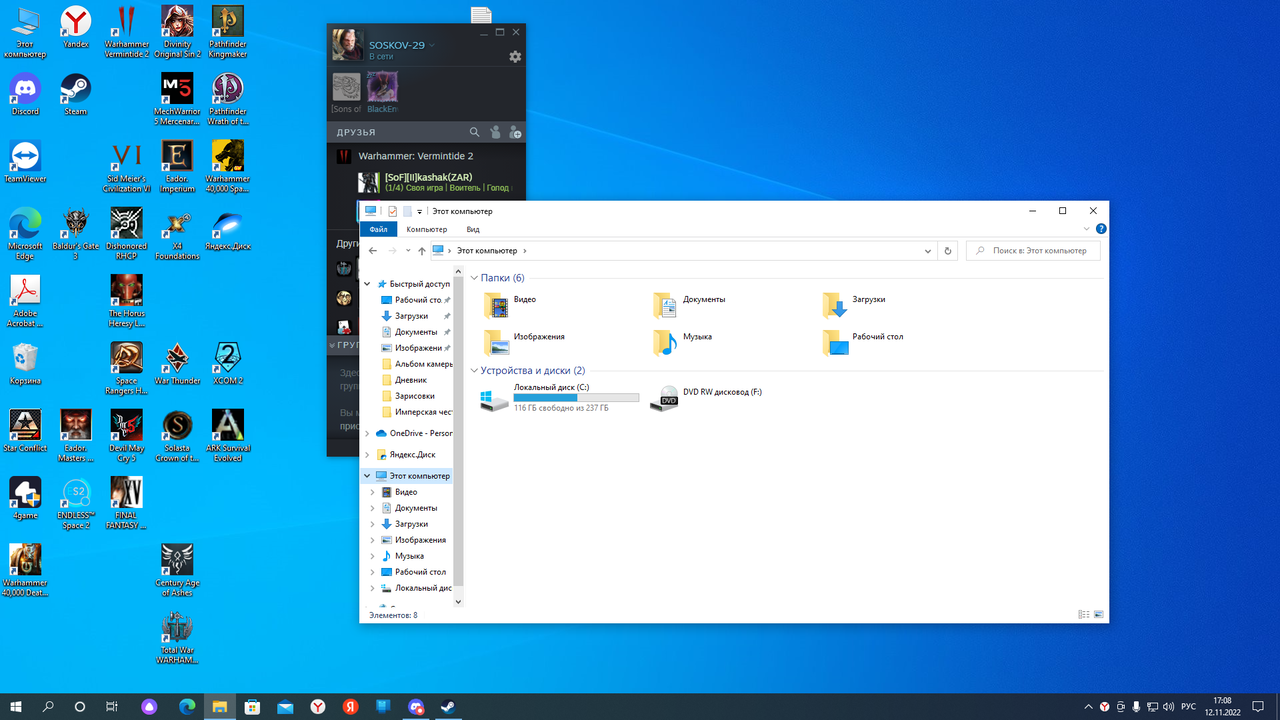Click Explorer back navigation arrow

point(373,251)
